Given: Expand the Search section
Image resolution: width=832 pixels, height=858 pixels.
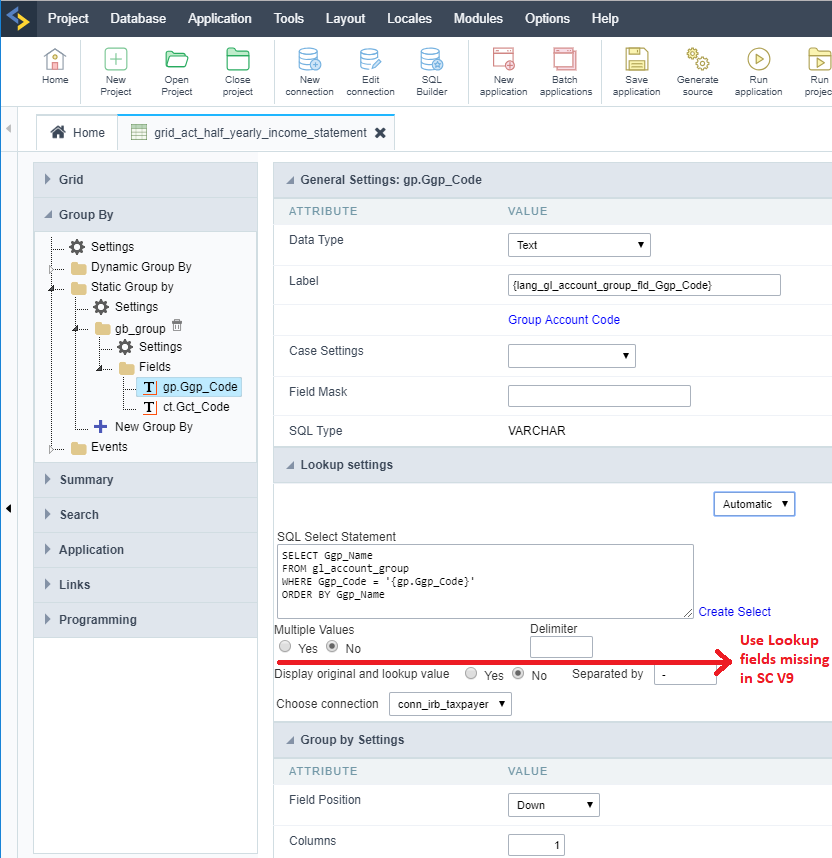Looking at the screenshot, I should 146,515.
